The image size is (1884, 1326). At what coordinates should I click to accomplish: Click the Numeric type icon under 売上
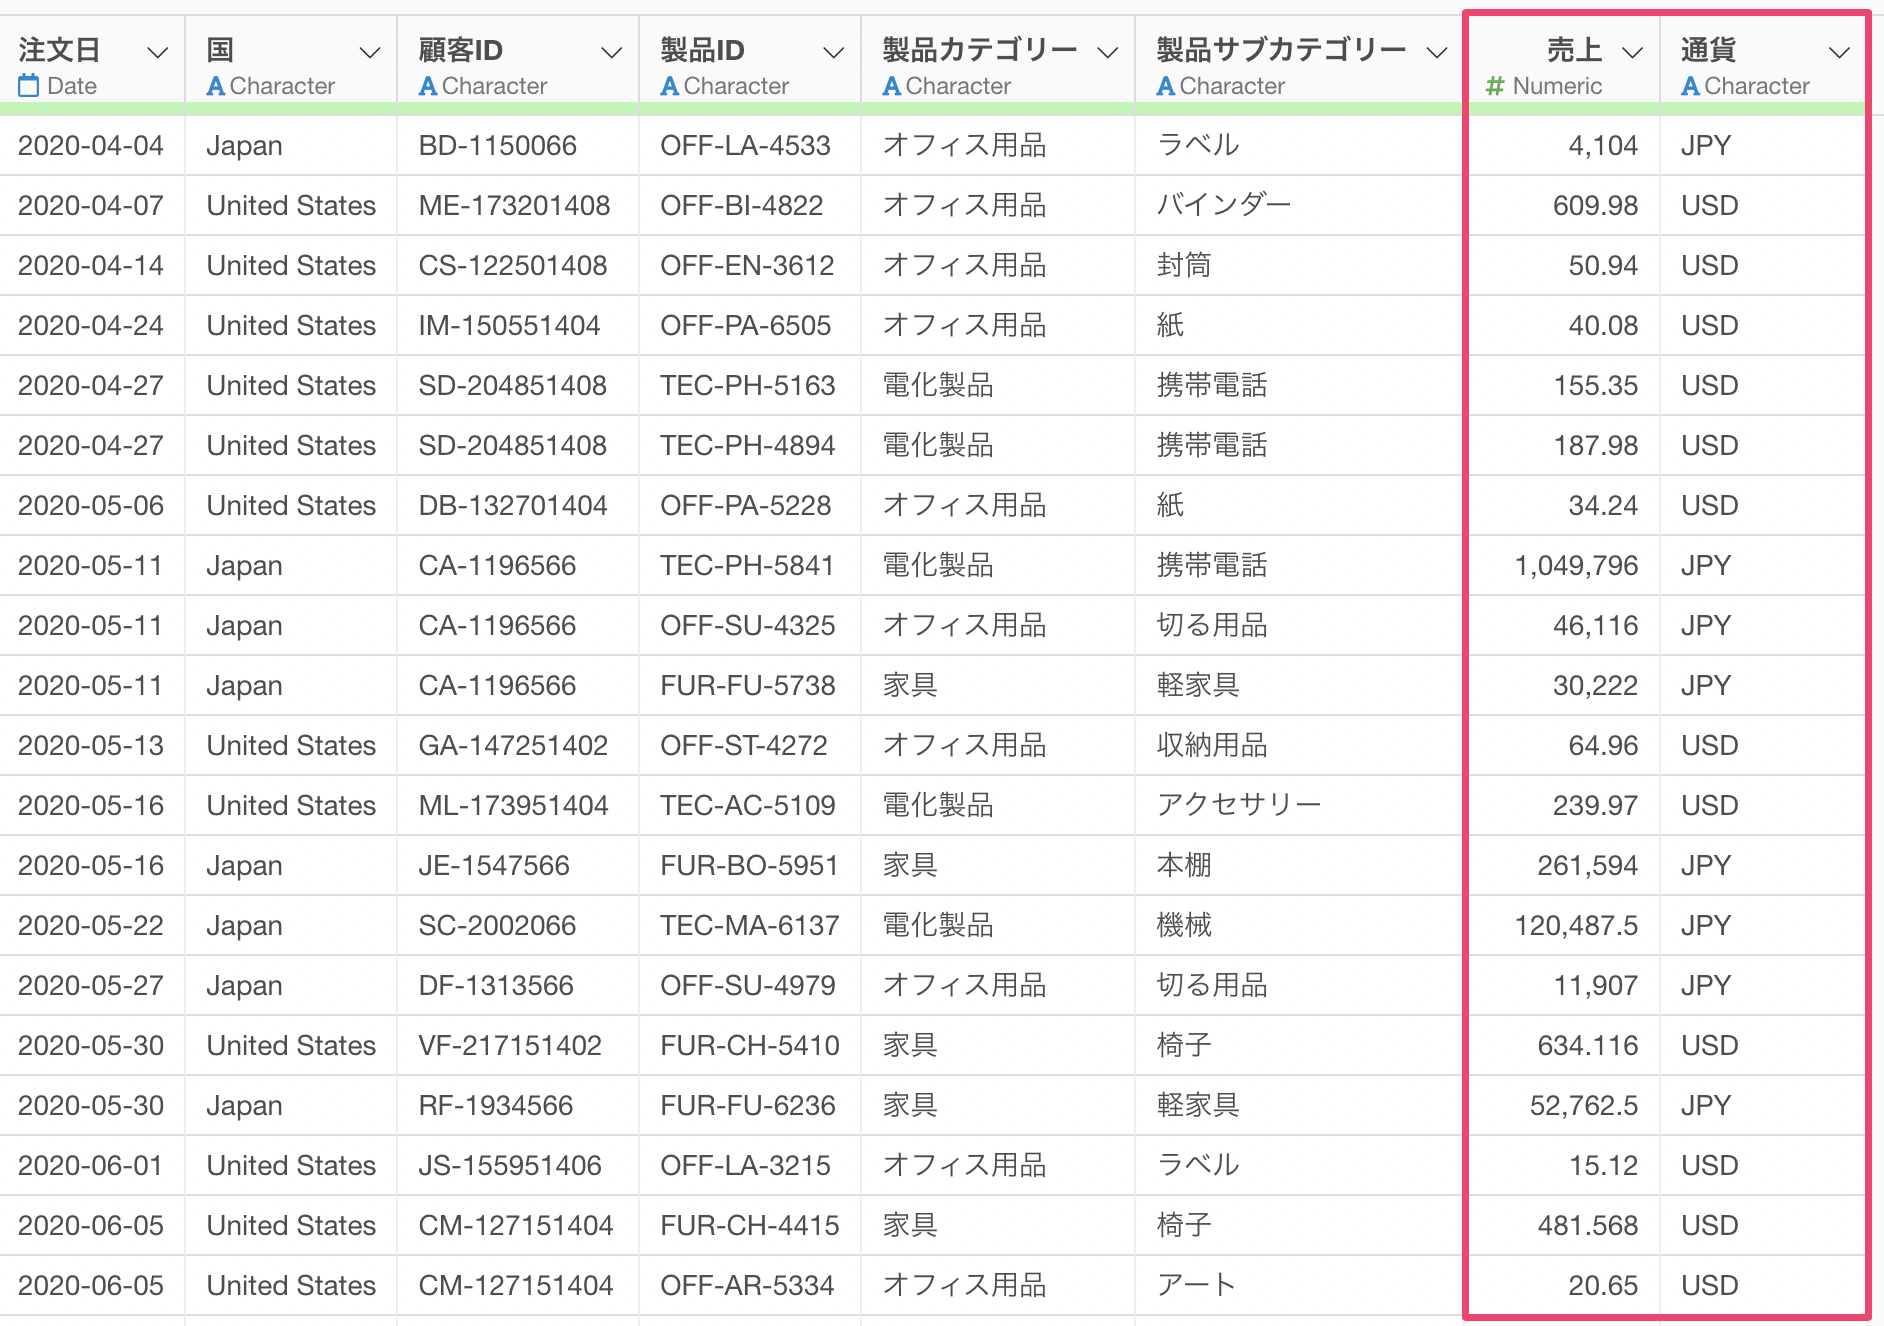pos(1494,86)
